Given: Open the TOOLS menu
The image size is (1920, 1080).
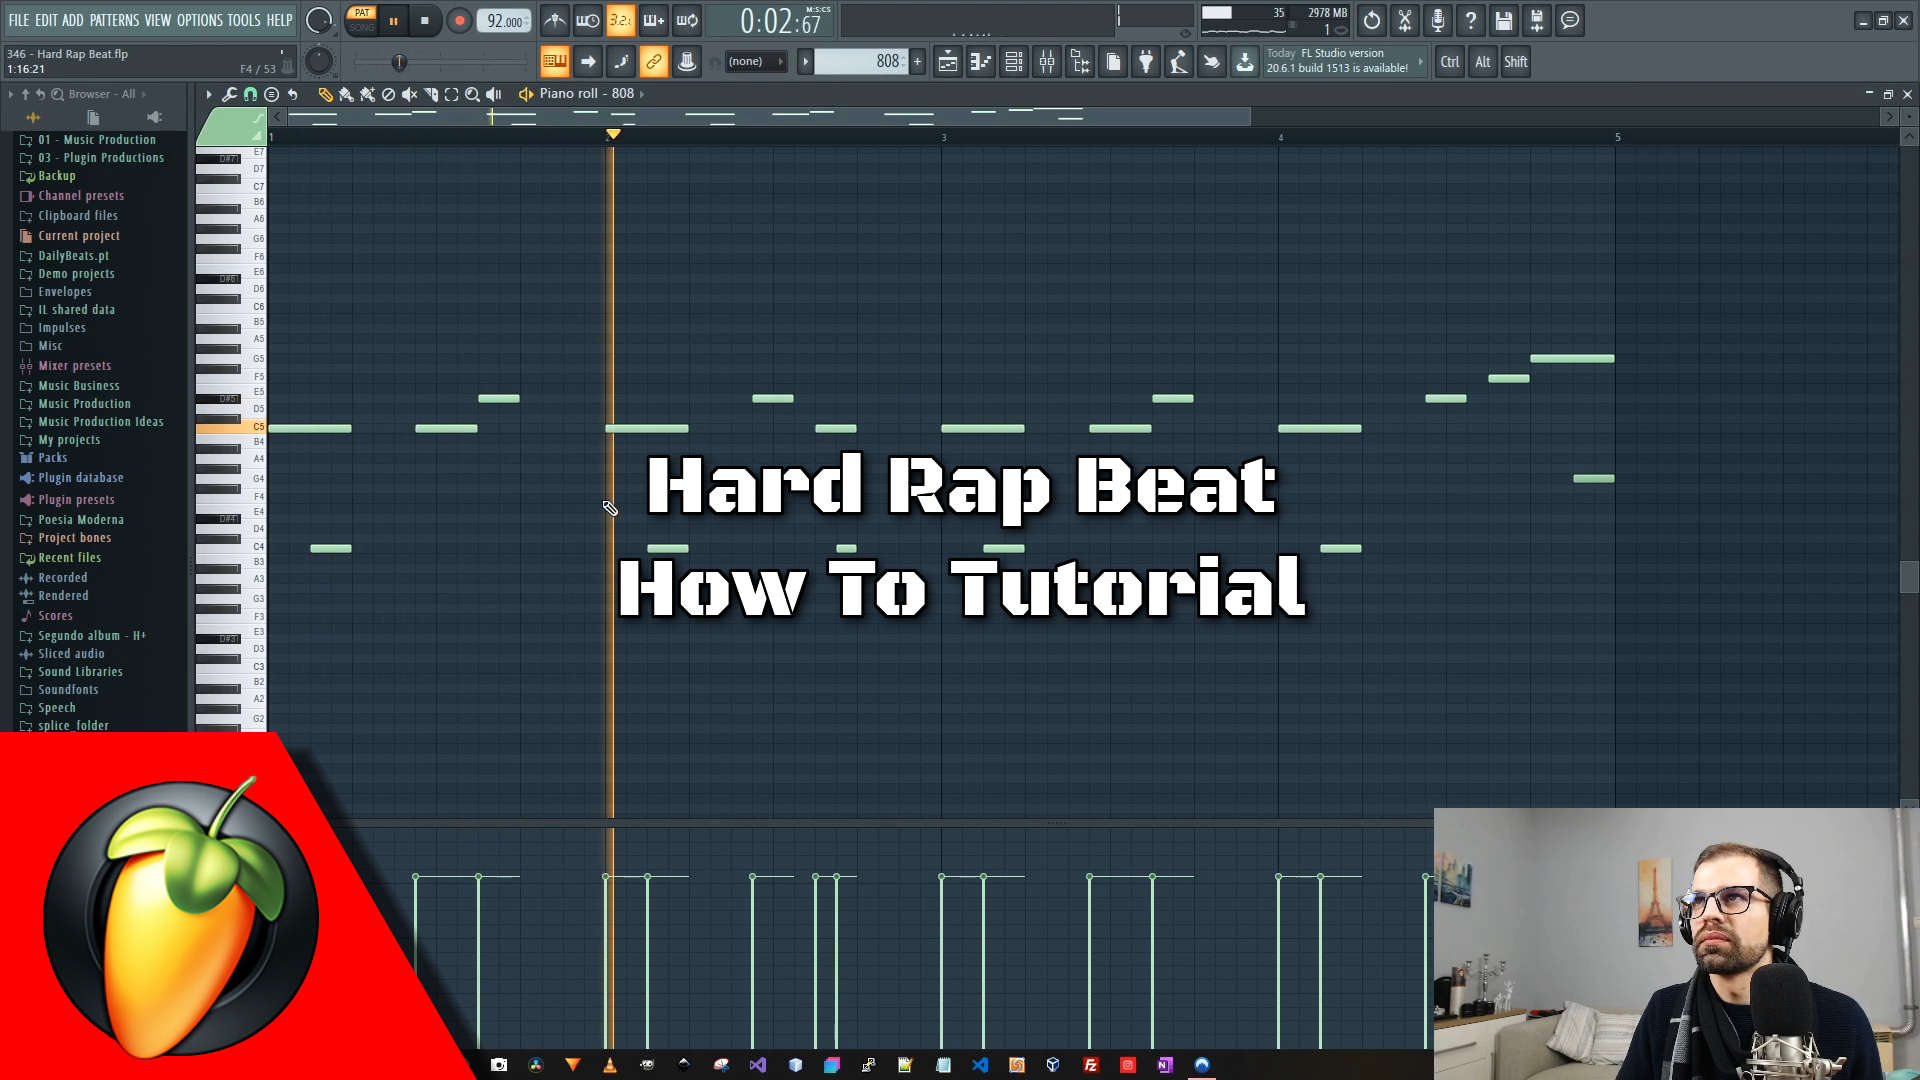Looking at the screenshot, I should tap(243, 19).
